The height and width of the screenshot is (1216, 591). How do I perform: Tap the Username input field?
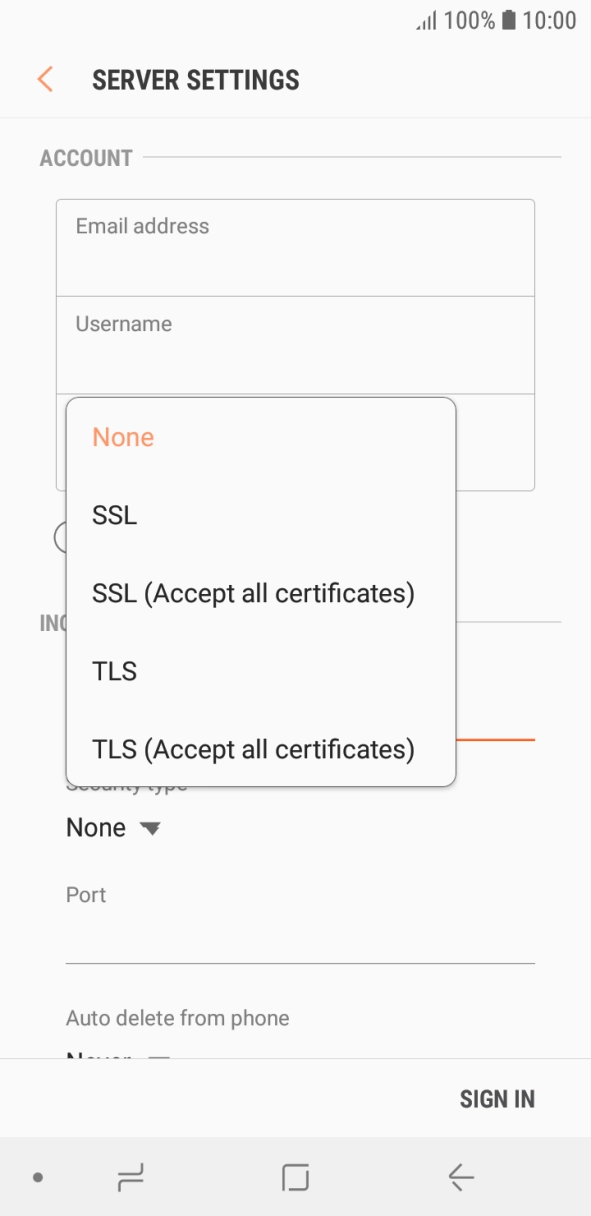pos(295,345)
